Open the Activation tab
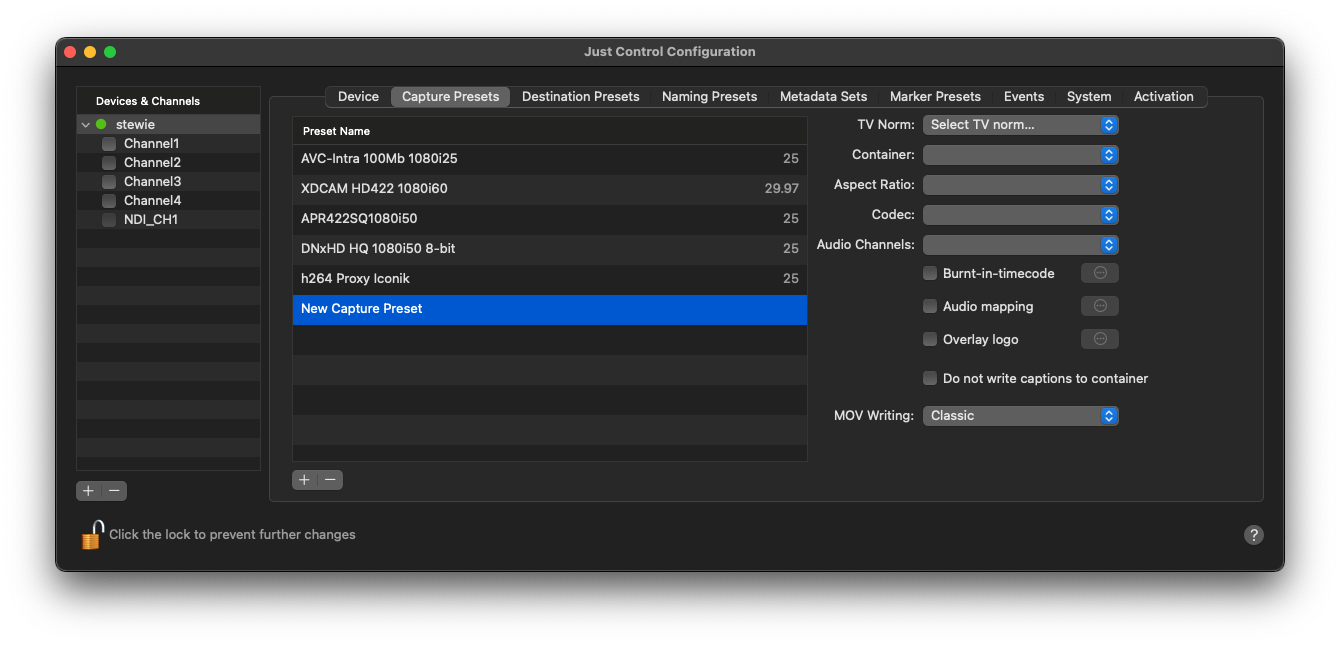This screenshot has width=1340, height=645. (x=1163, y=97)
